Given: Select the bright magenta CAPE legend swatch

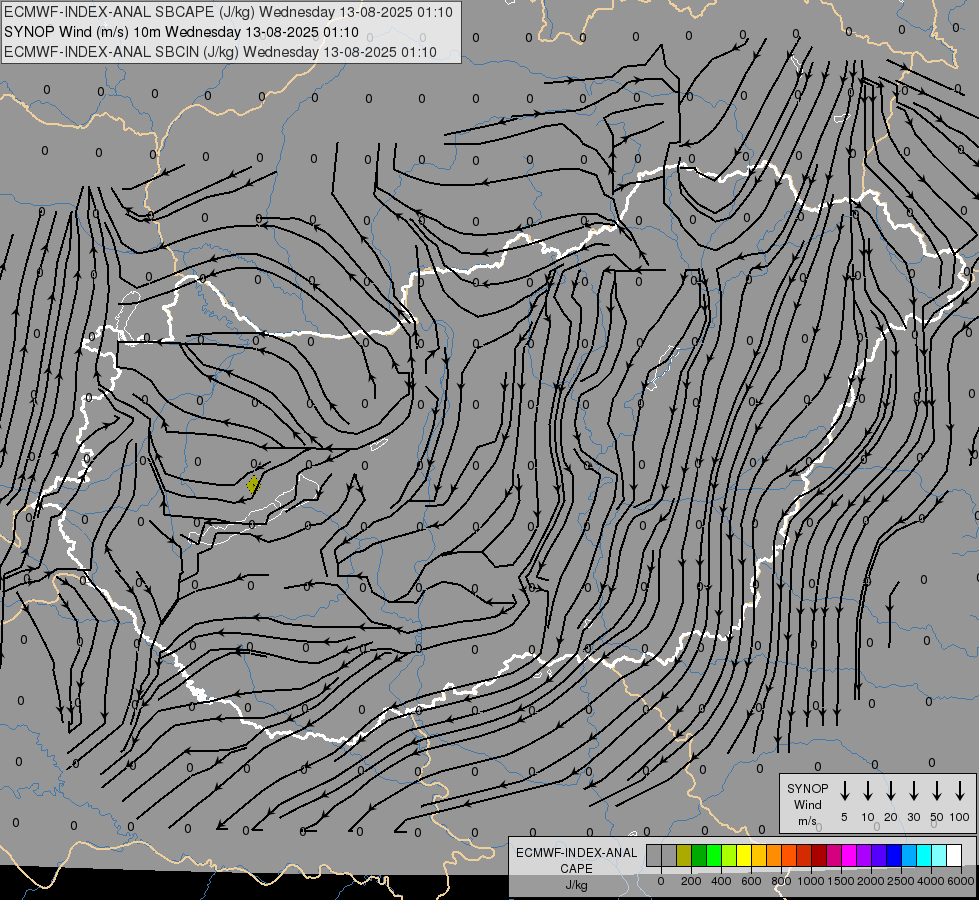Looking at the screenshot, I should 849,856.
